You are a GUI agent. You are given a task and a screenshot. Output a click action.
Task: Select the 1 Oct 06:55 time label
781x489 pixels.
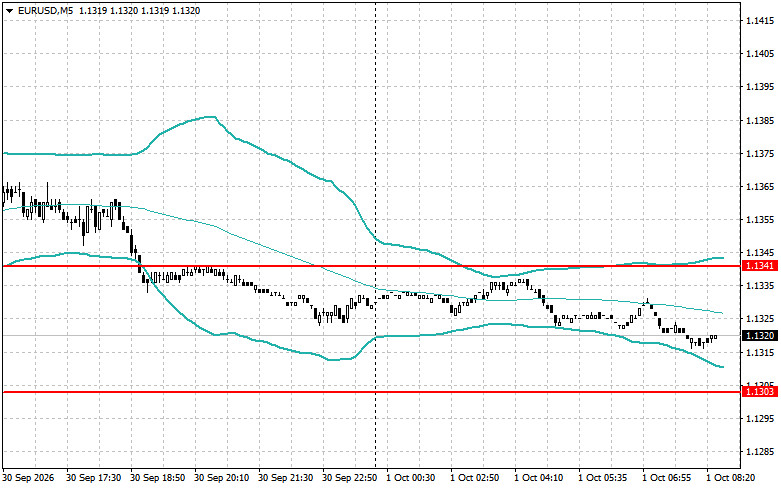tap(666, 478)
